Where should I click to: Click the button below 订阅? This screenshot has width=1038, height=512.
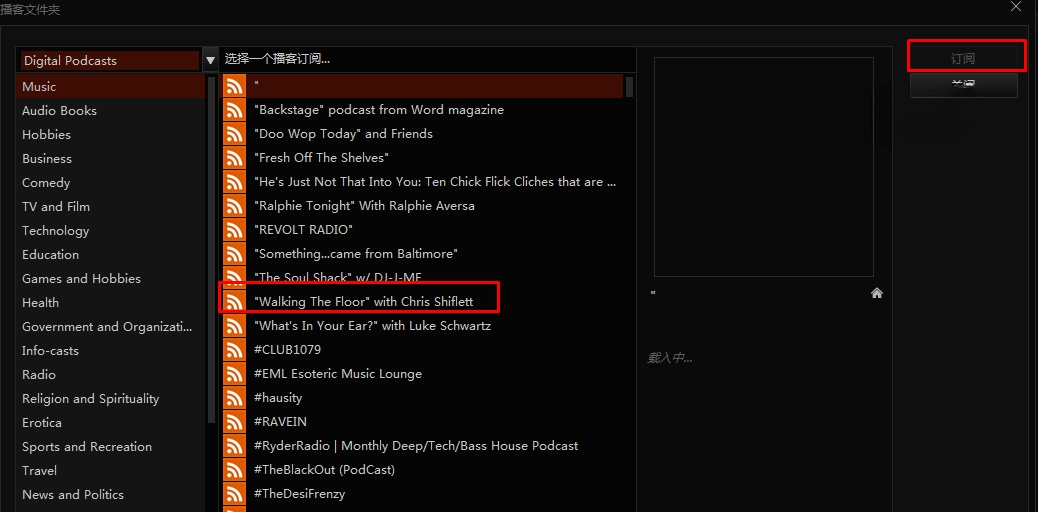click(x=963, y=85)
